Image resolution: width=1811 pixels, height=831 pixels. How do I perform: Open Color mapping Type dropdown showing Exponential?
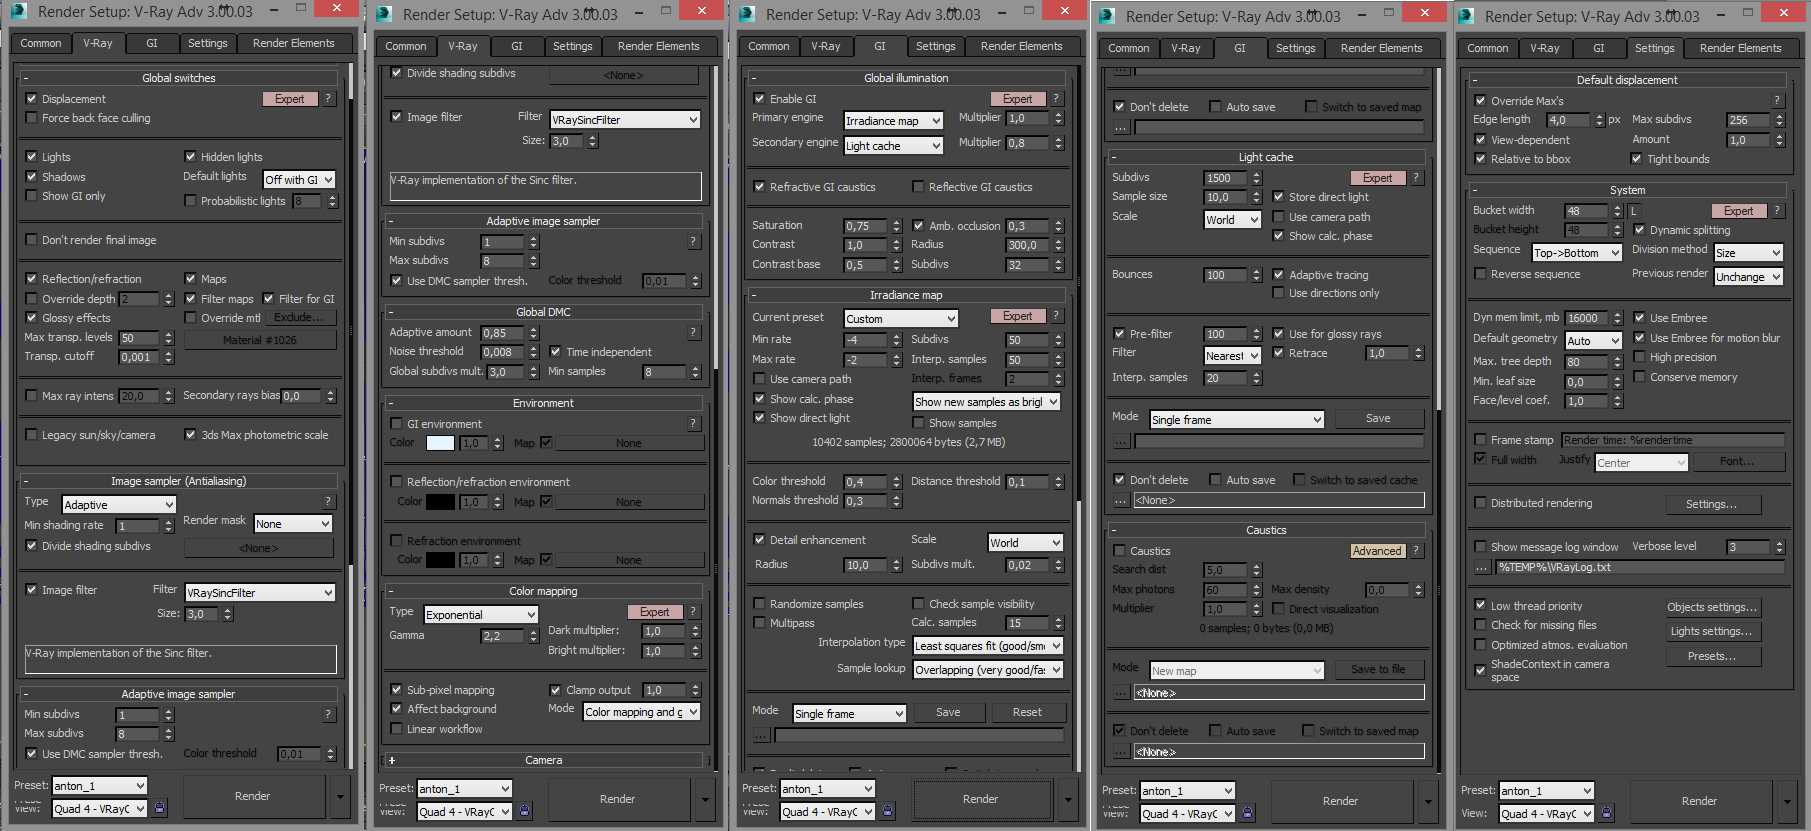tap(481, 615)
